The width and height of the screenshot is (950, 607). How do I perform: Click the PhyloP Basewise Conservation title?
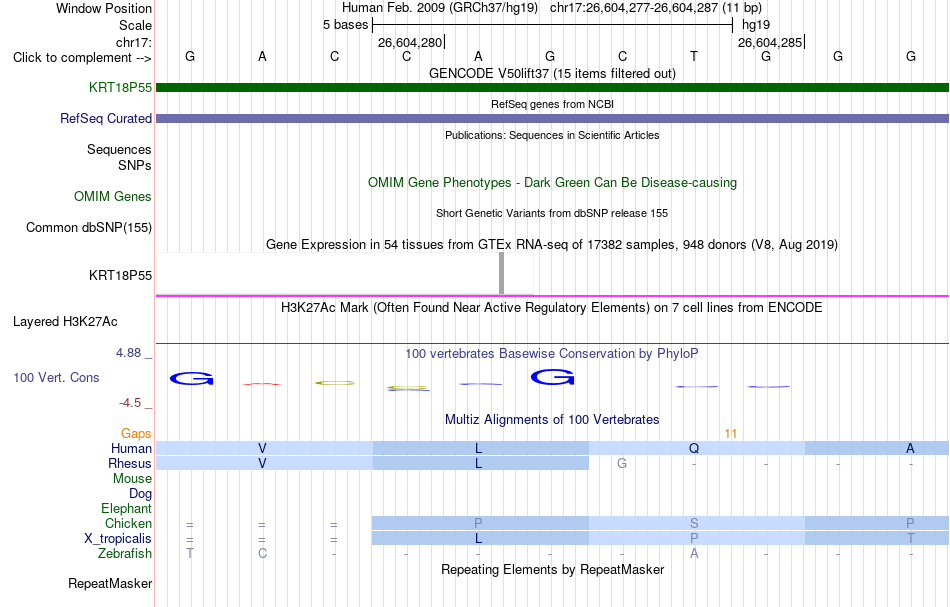[x=552, y=353]
